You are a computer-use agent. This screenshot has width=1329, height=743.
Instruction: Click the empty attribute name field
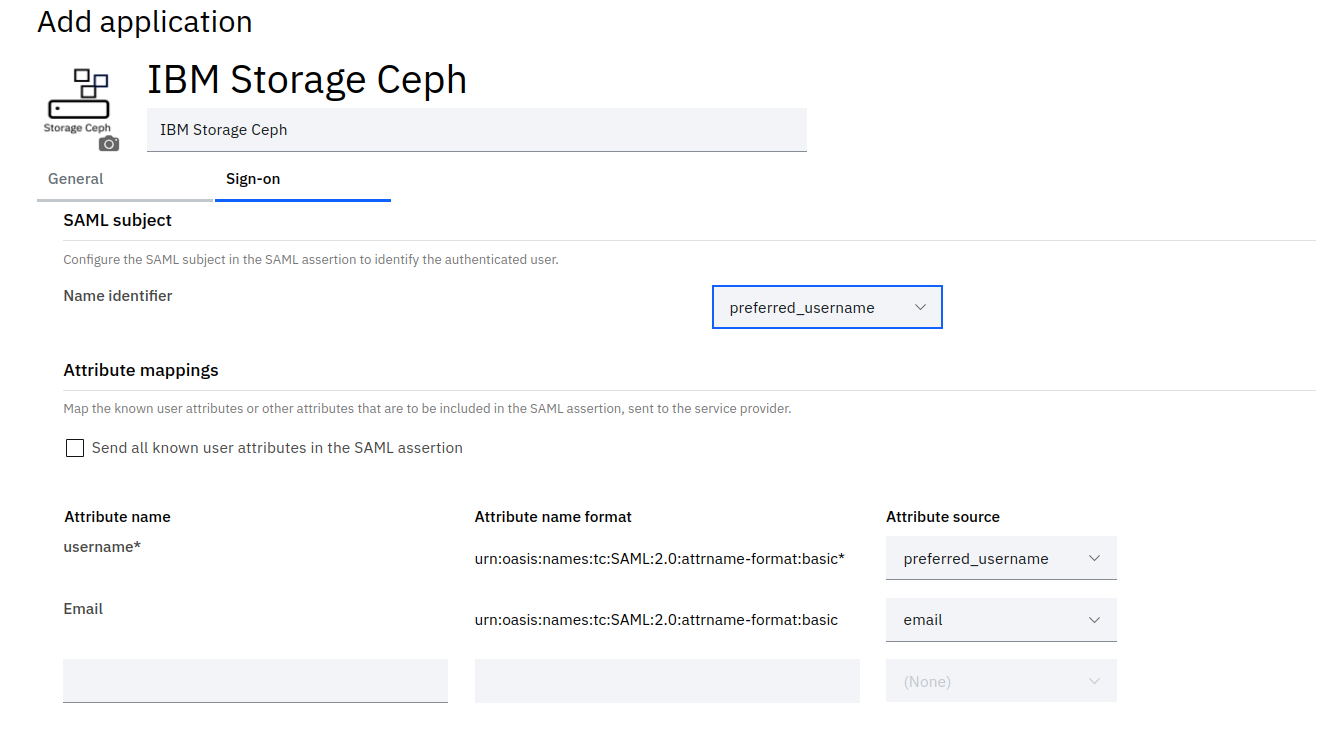coord(255,681)
